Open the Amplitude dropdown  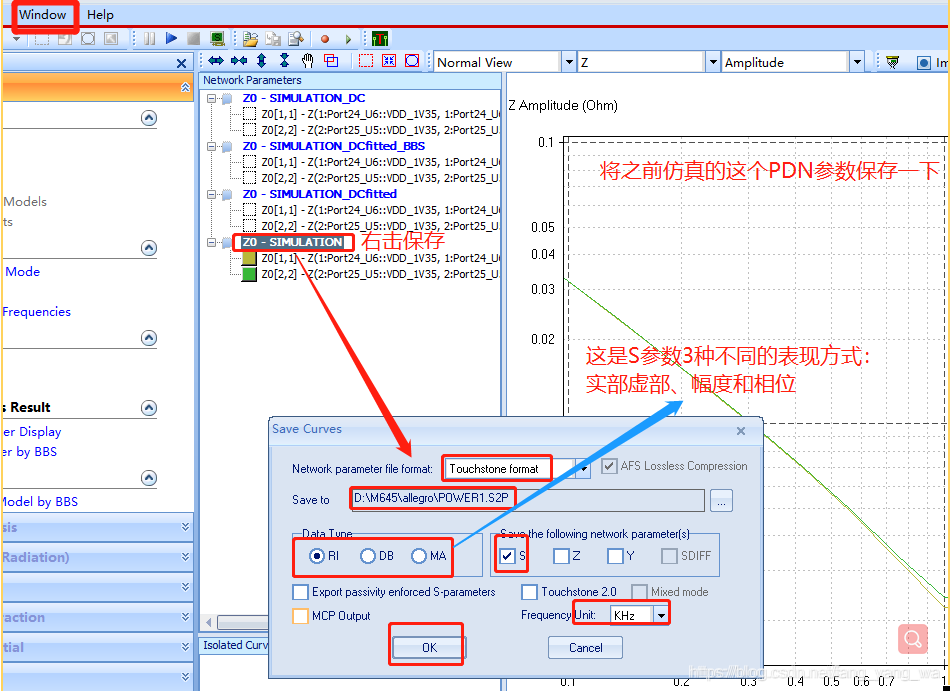(857, 62)
